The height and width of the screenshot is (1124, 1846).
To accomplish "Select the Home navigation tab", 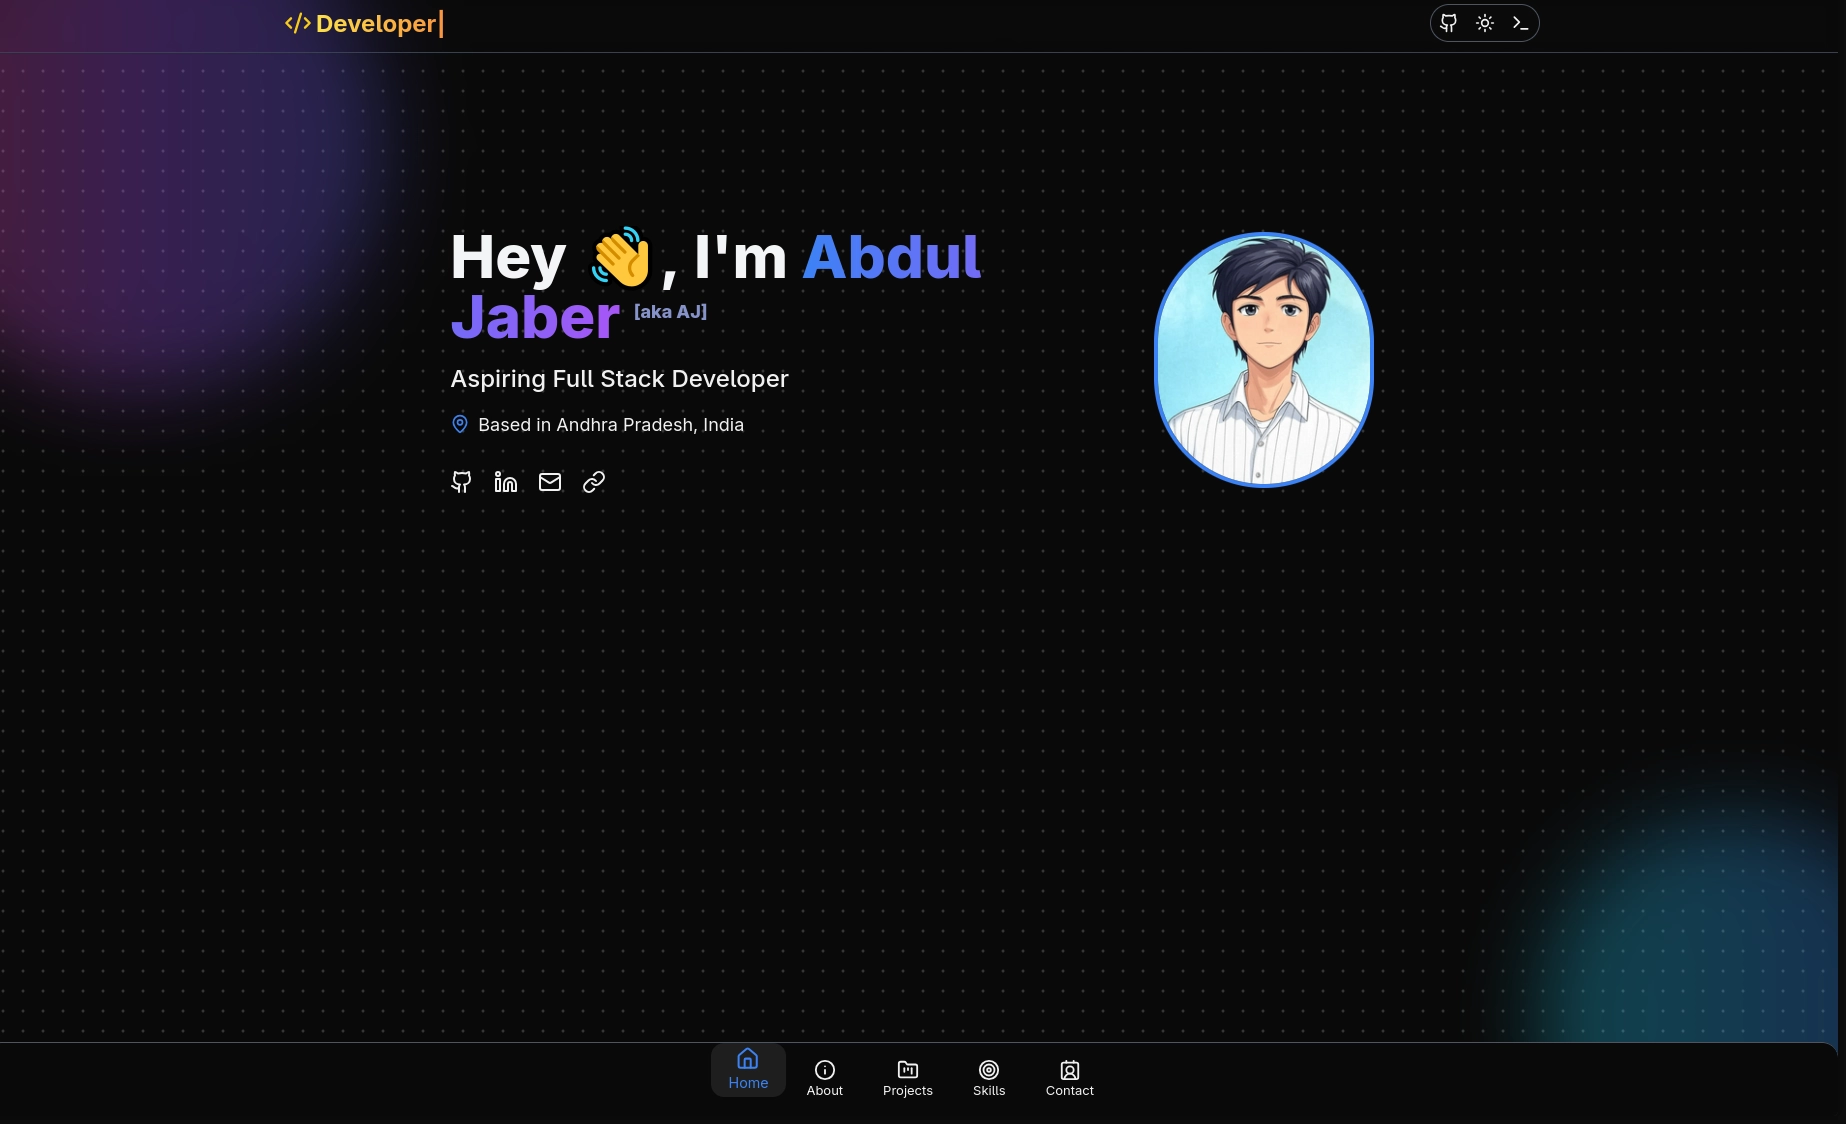I will point(748,1070).
